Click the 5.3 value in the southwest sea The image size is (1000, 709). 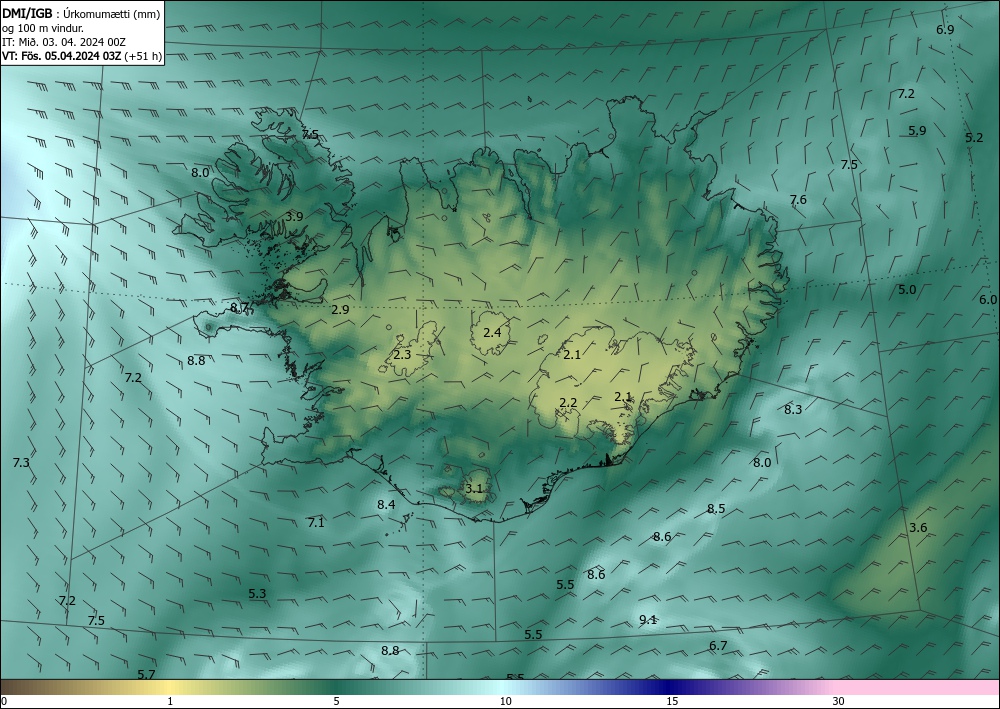pyautogui.click(x=257, y=594)
